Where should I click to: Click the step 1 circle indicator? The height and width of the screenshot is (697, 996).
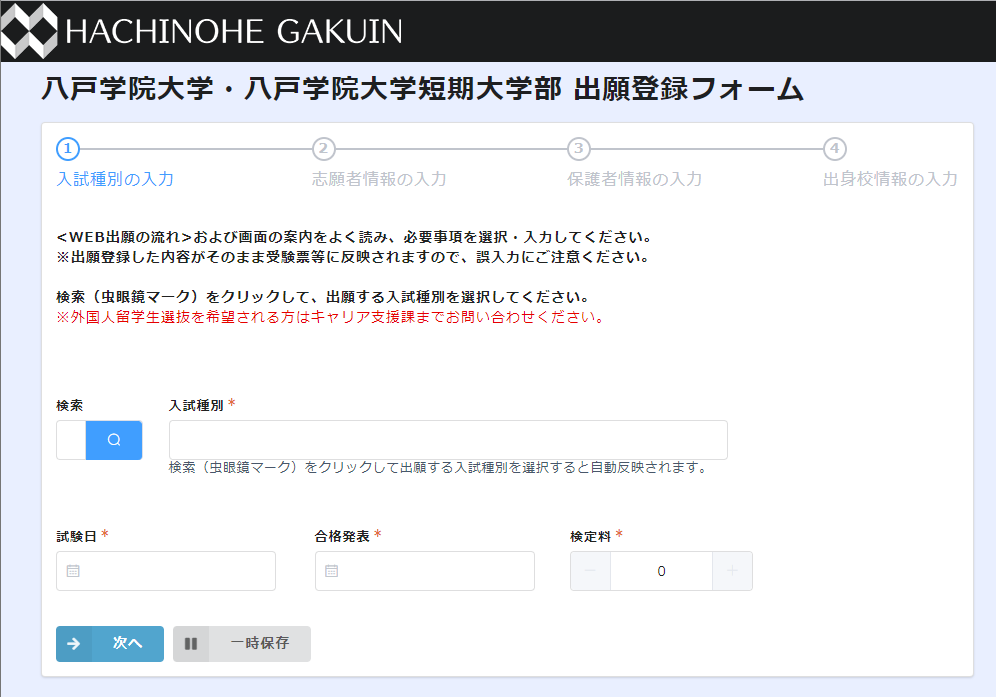(x=67, y=149)
